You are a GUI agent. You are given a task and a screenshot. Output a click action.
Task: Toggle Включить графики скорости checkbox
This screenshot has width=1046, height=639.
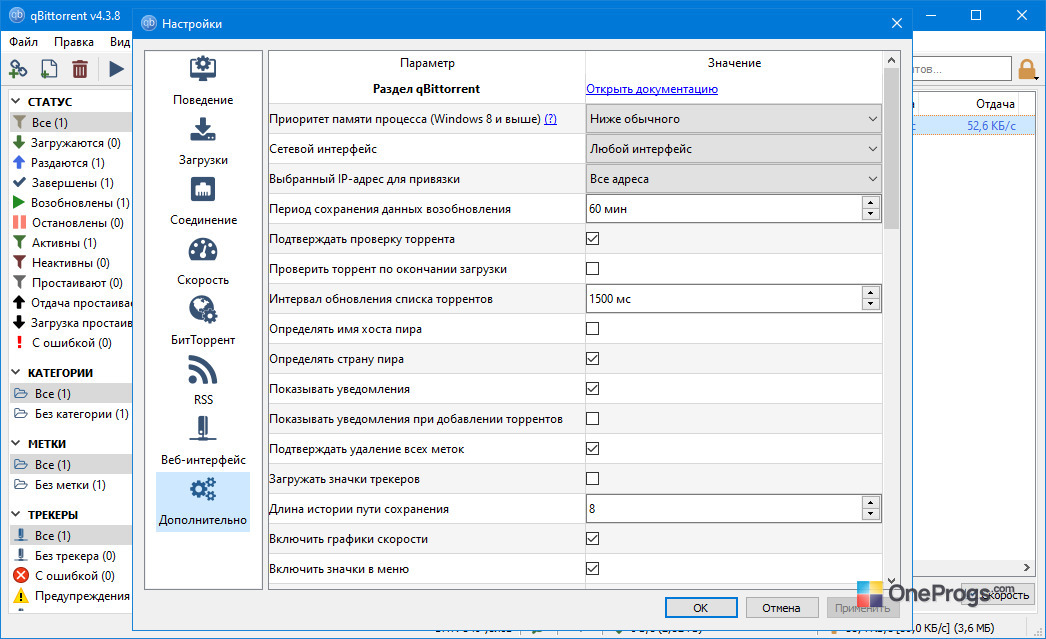[x=592, y=539]
